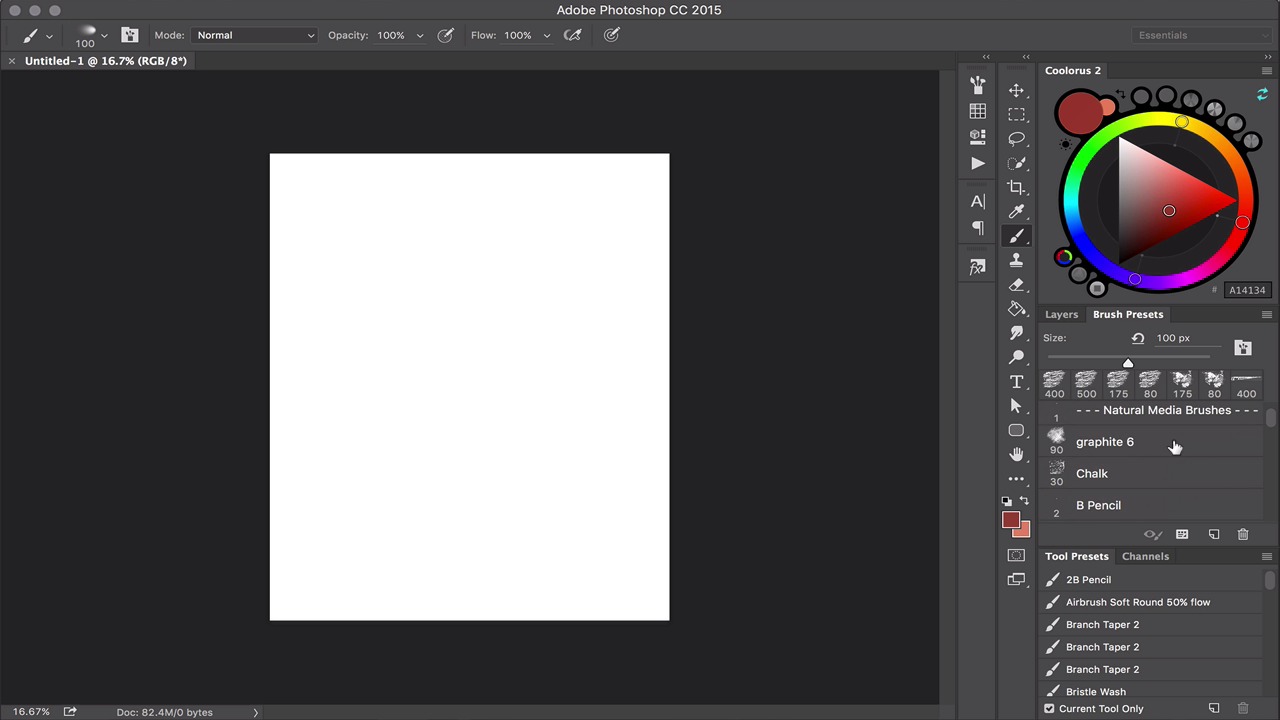Open Tool Presets panel menu
Viewport: 1280px width, 720px height.
click(1266, 556)
